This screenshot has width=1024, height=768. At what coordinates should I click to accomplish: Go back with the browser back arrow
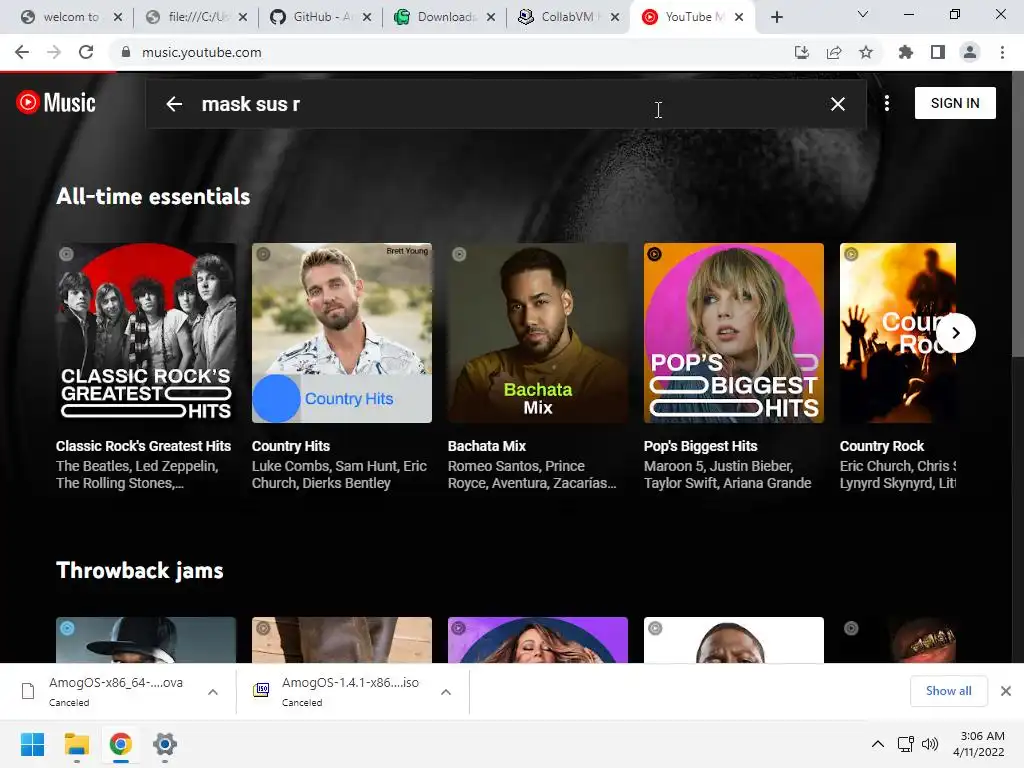(x=22, y=52)
